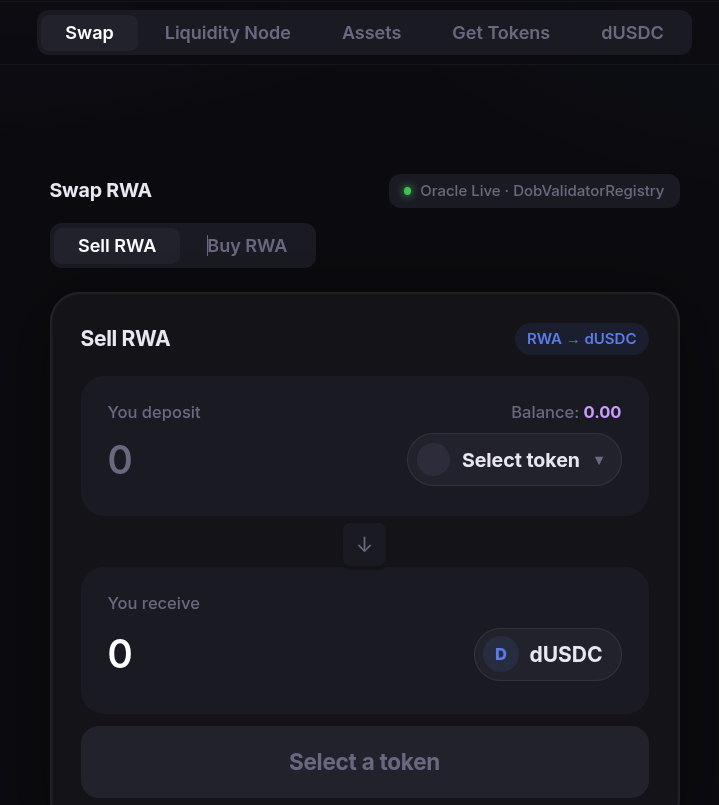Click the swap direction down-arrow icon
The image size is (719, 805).
[364, 544]
